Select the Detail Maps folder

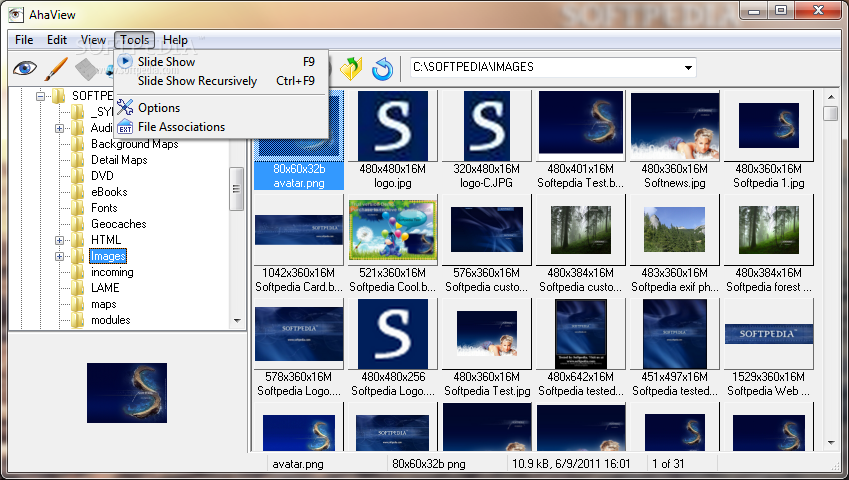119,160
